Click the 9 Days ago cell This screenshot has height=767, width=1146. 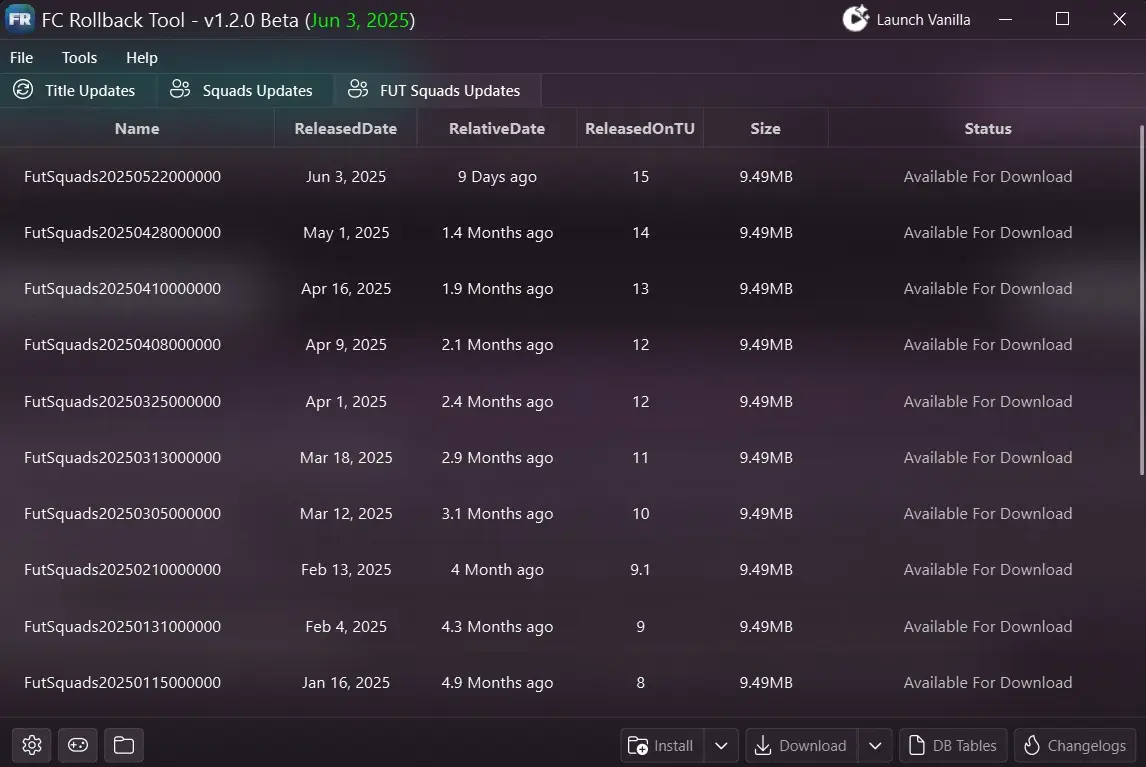coord(497,177)
